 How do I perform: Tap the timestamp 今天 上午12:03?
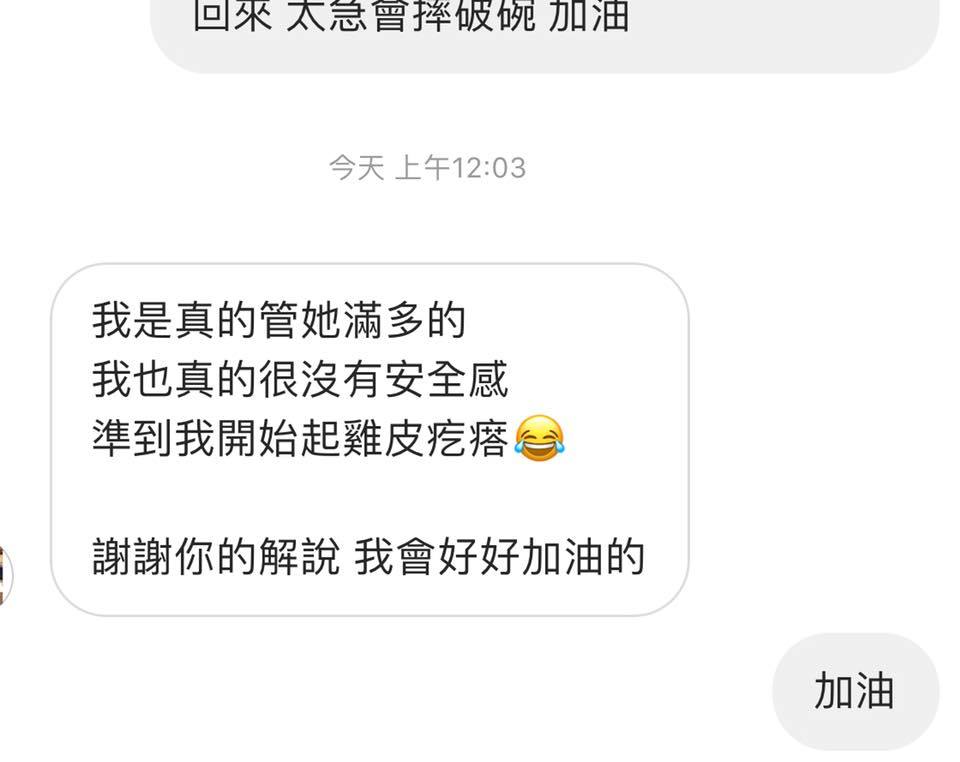[427, 168]
